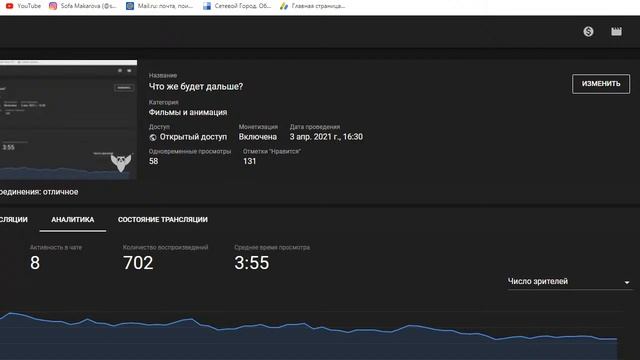
Task: Click playback count 702
Action: click(x=138, y=263)
